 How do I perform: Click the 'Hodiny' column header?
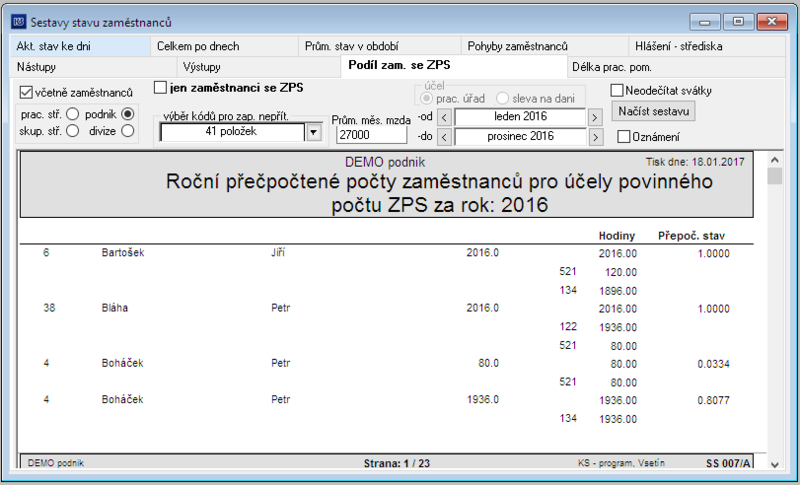click(616, 236)
